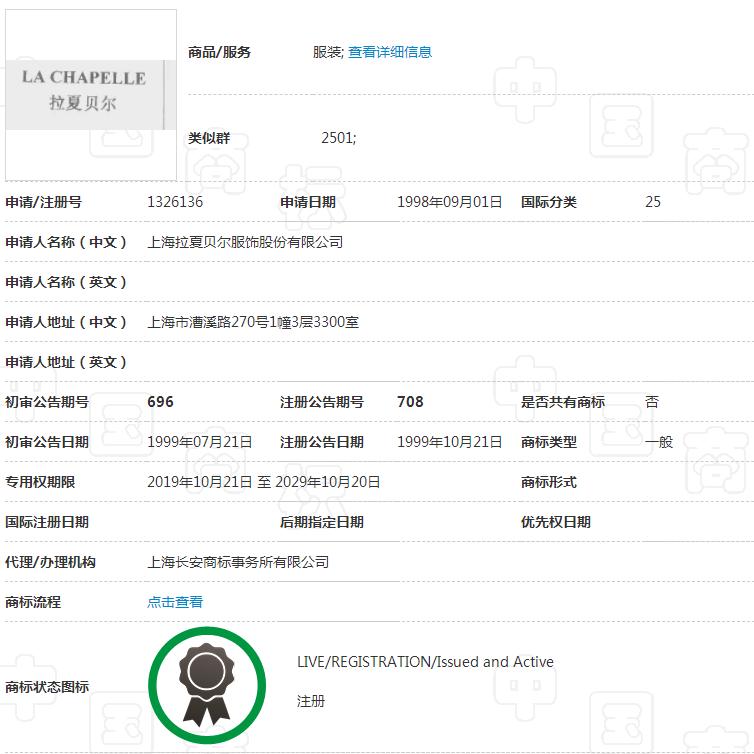Viewport: 754px width, 754px height.
Task: Select the 否 shared trademark value
Action: tap(652, 402)
